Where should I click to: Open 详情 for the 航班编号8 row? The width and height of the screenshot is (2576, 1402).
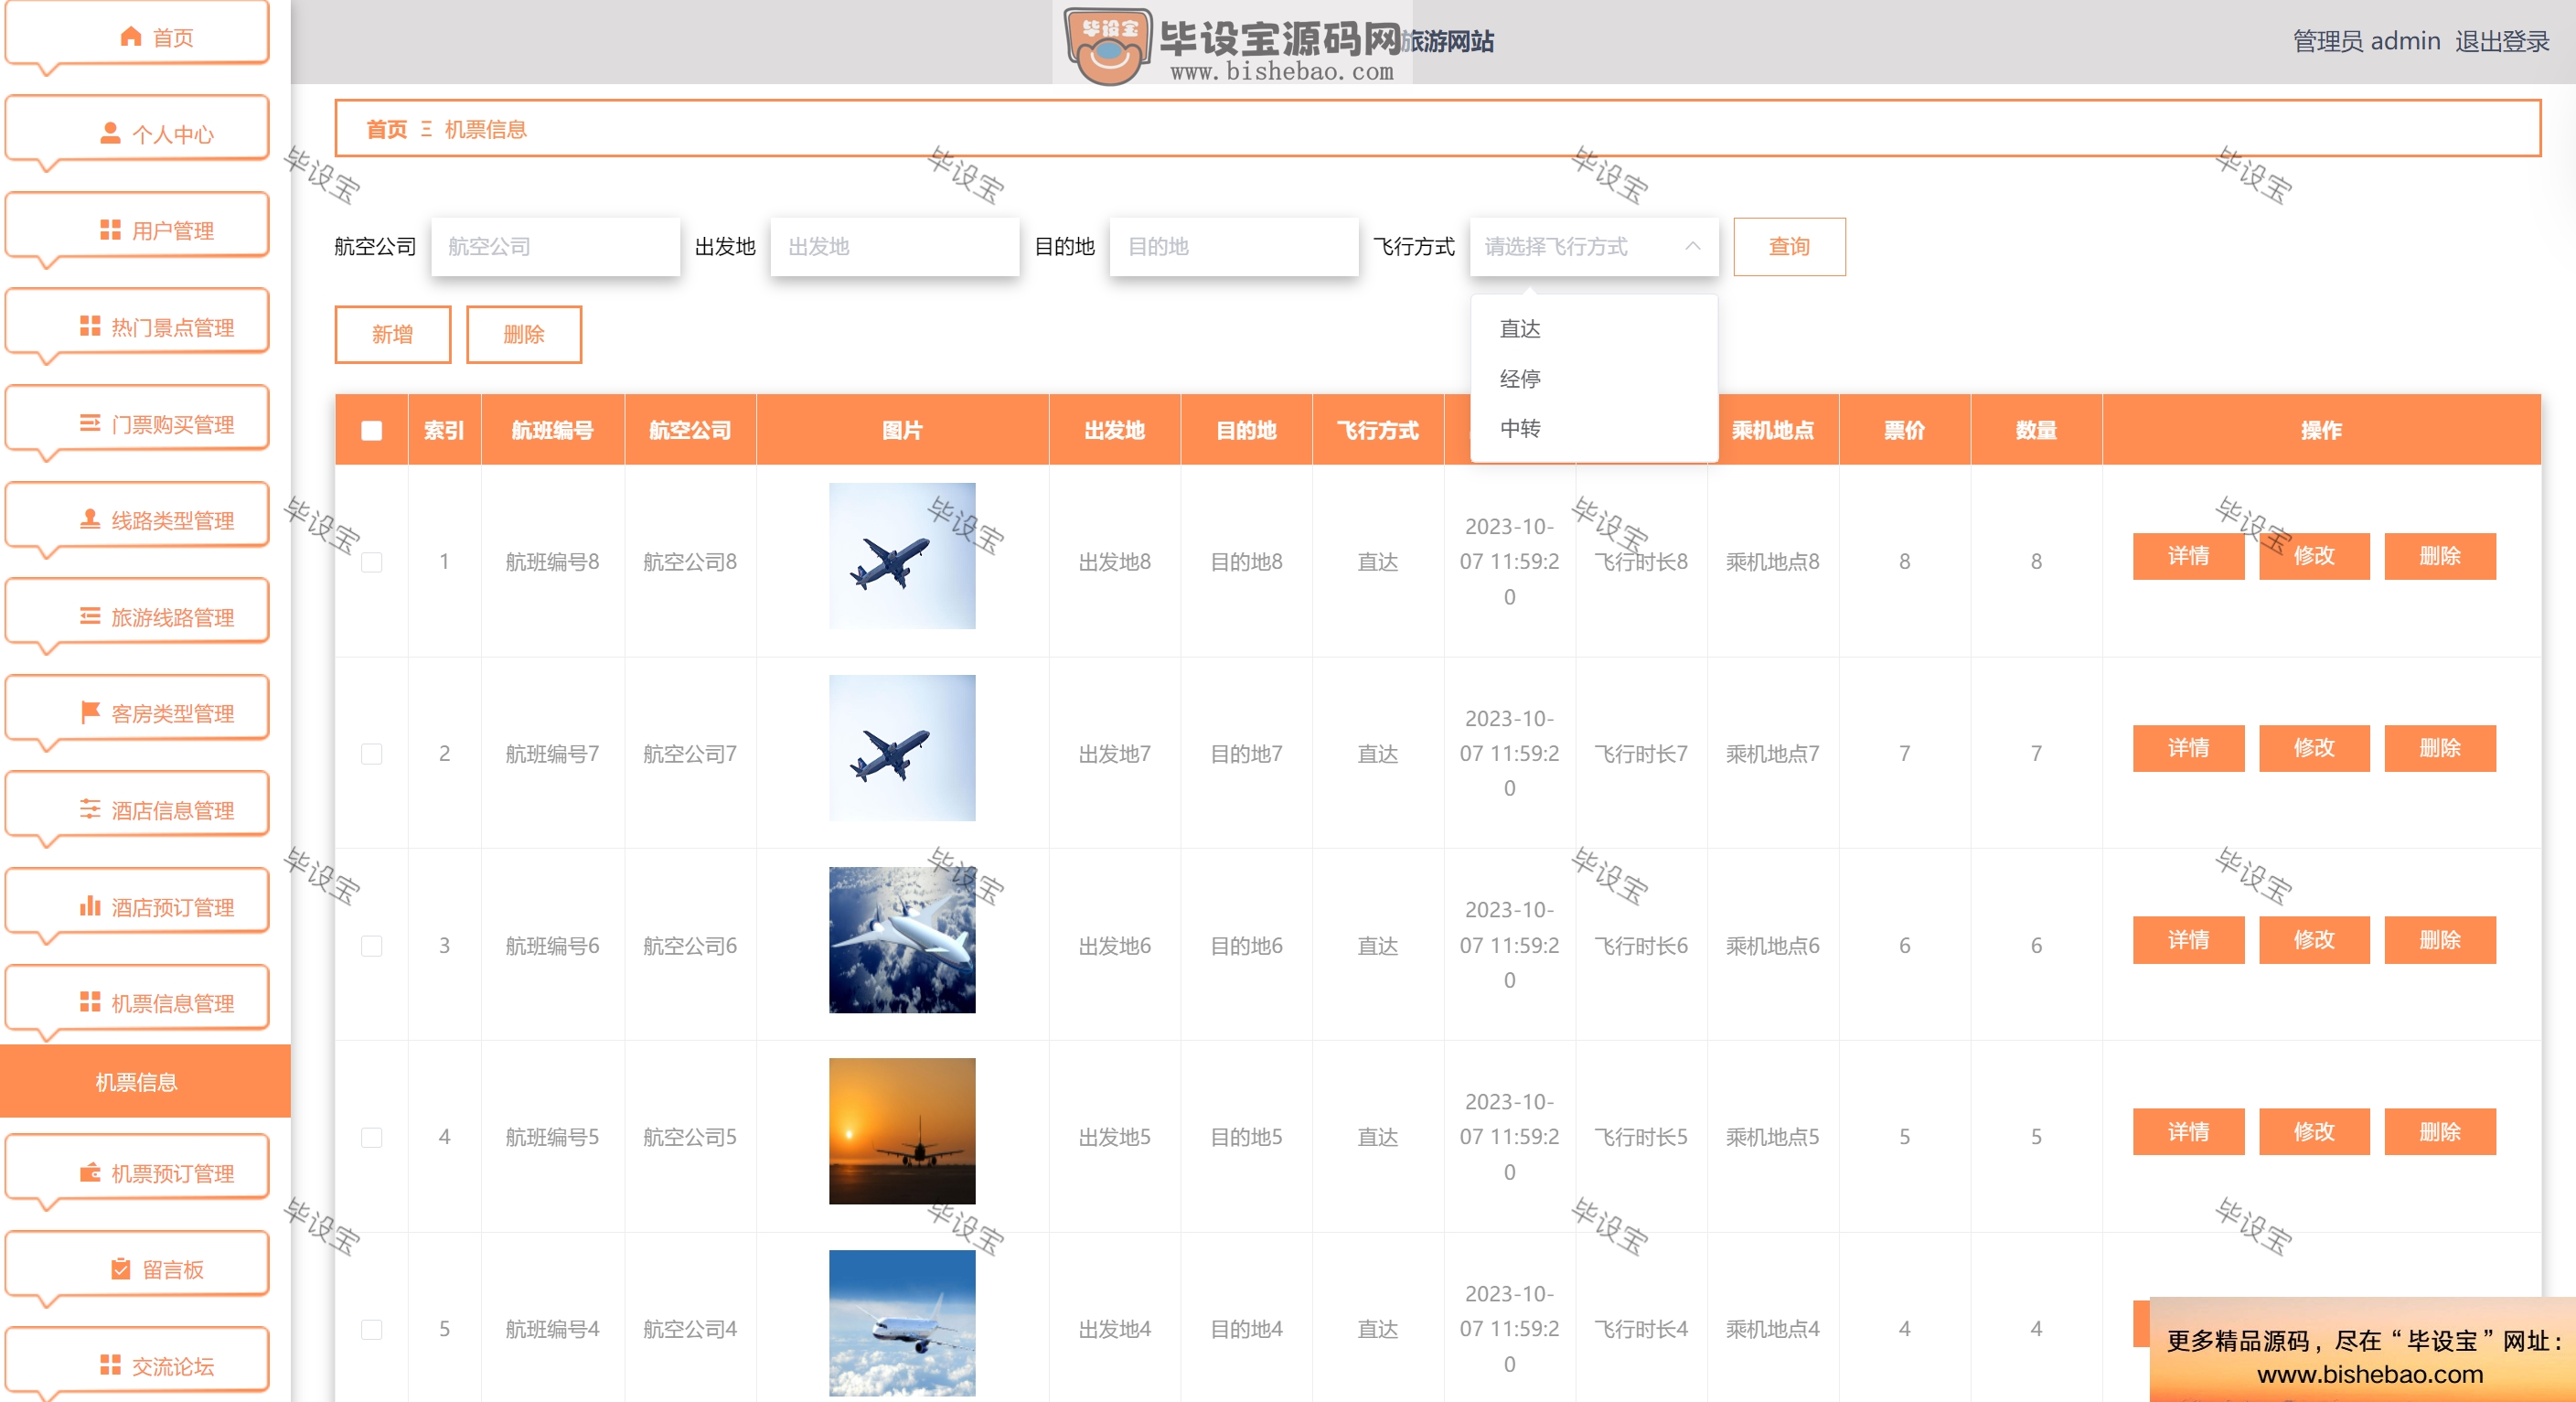[x=2188, y=556]
